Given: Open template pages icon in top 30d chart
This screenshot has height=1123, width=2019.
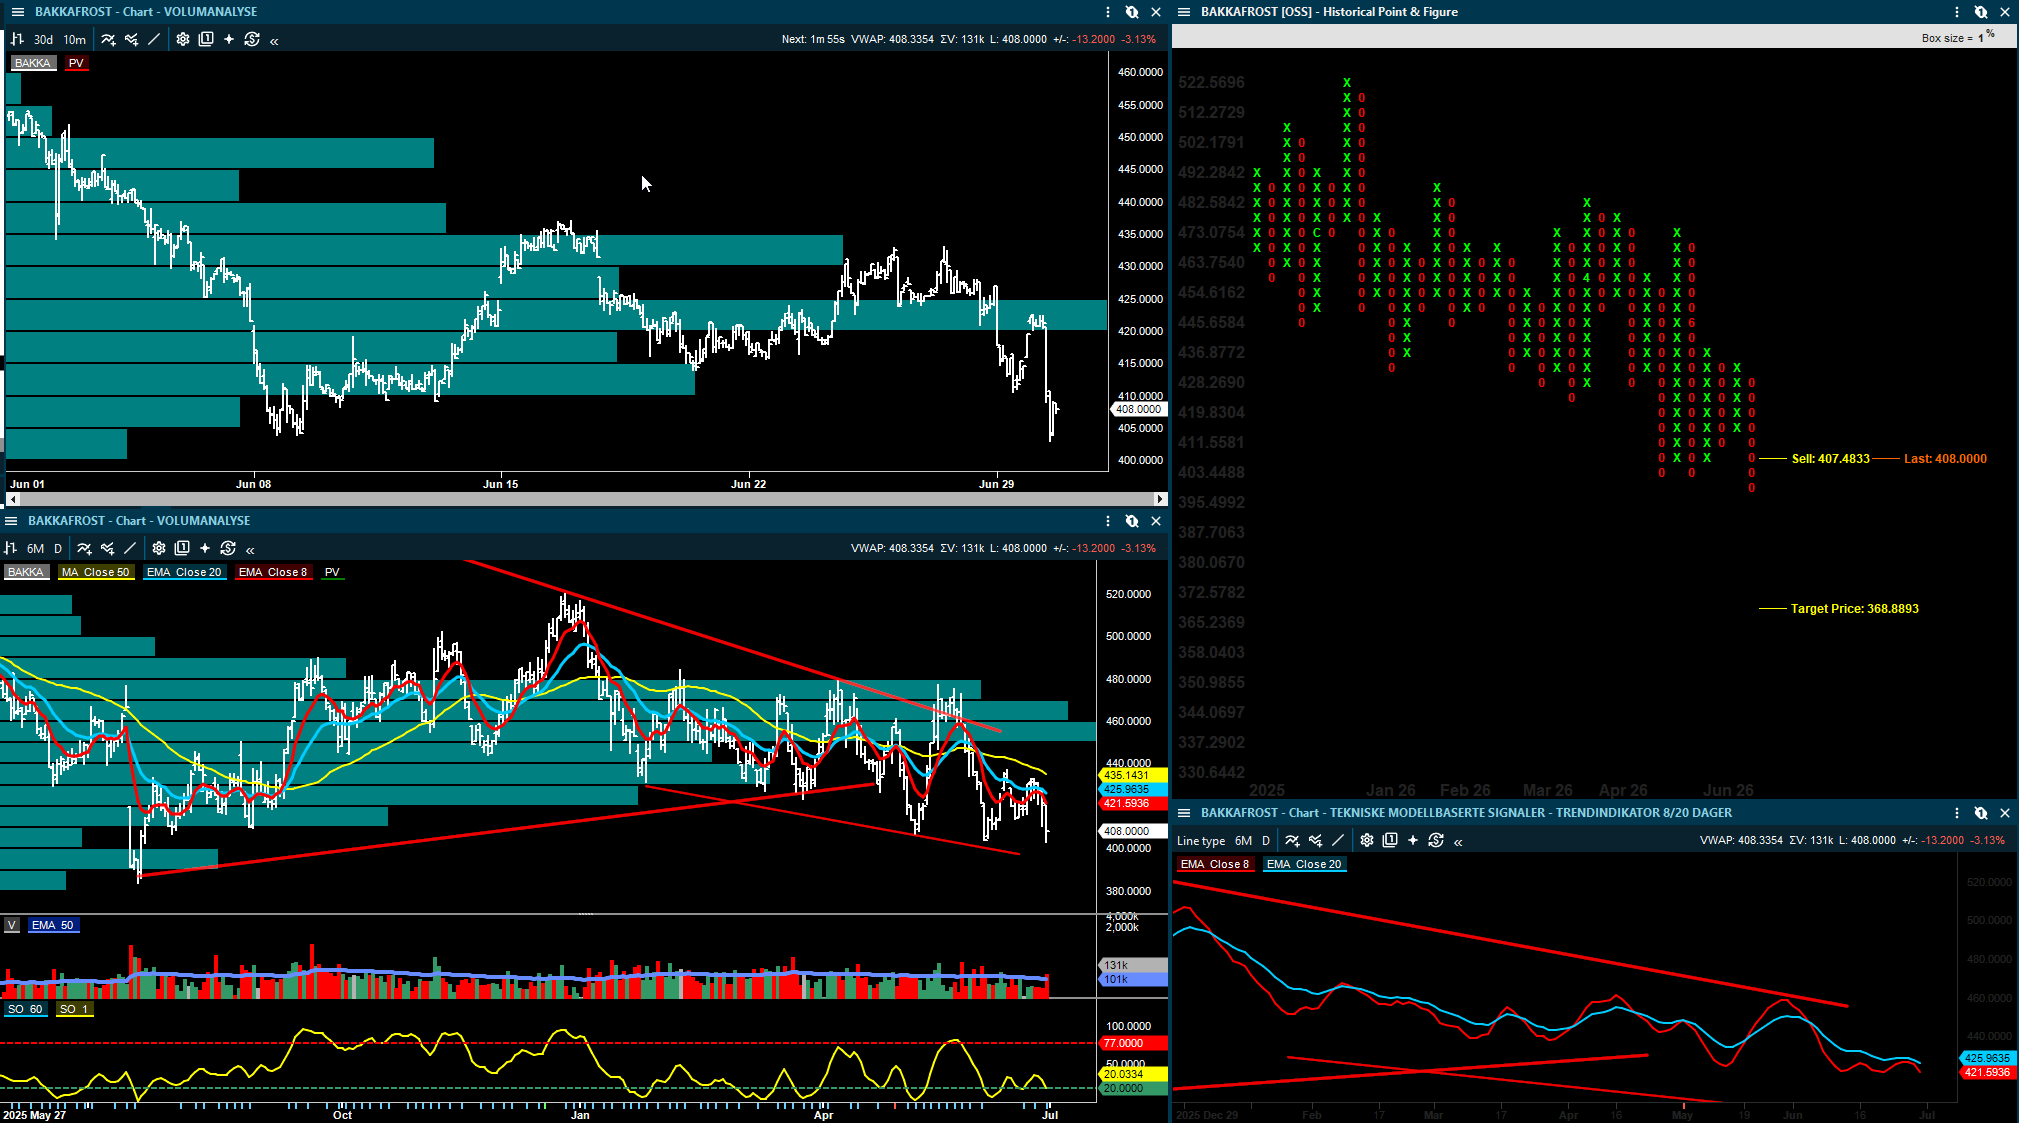Looking at the screenshot, I should [206, 39].
